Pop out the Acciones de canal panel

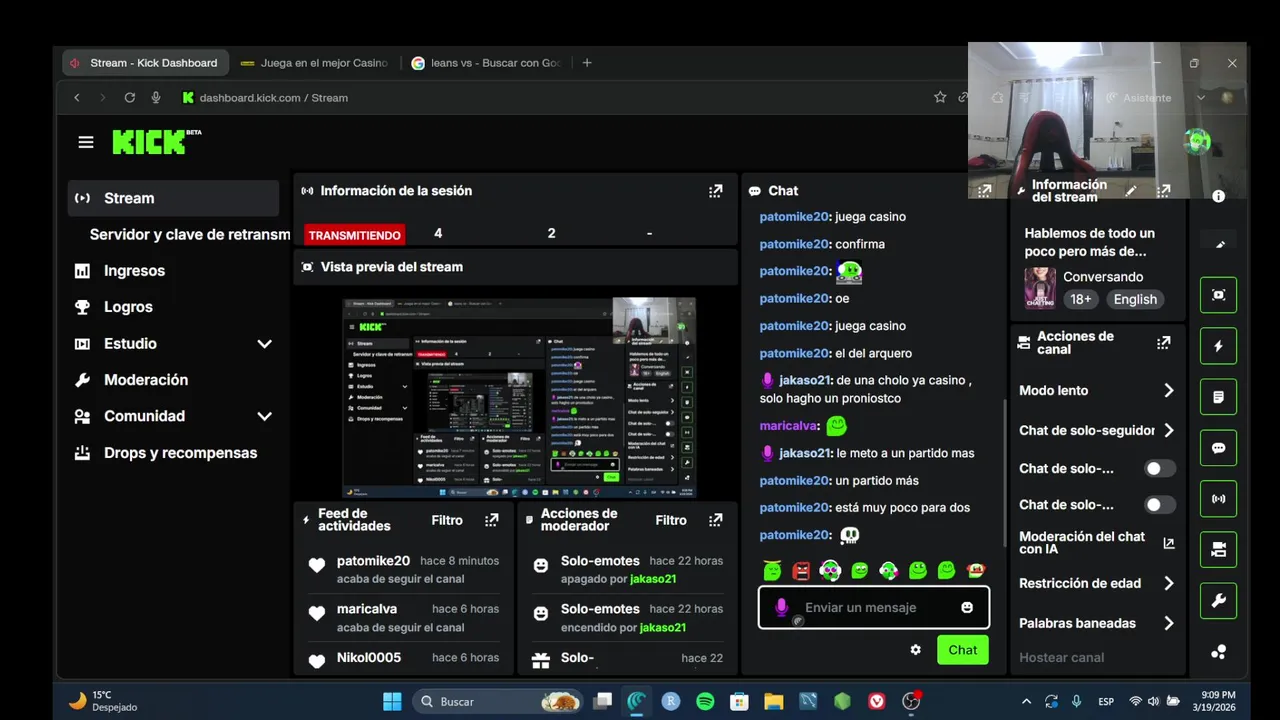(x=1163, y=343)
